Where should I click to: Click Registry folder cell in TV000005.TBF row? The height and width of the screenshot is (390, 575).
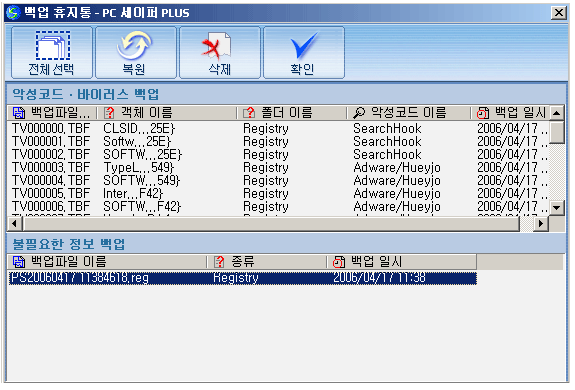(x=266, y=194)
